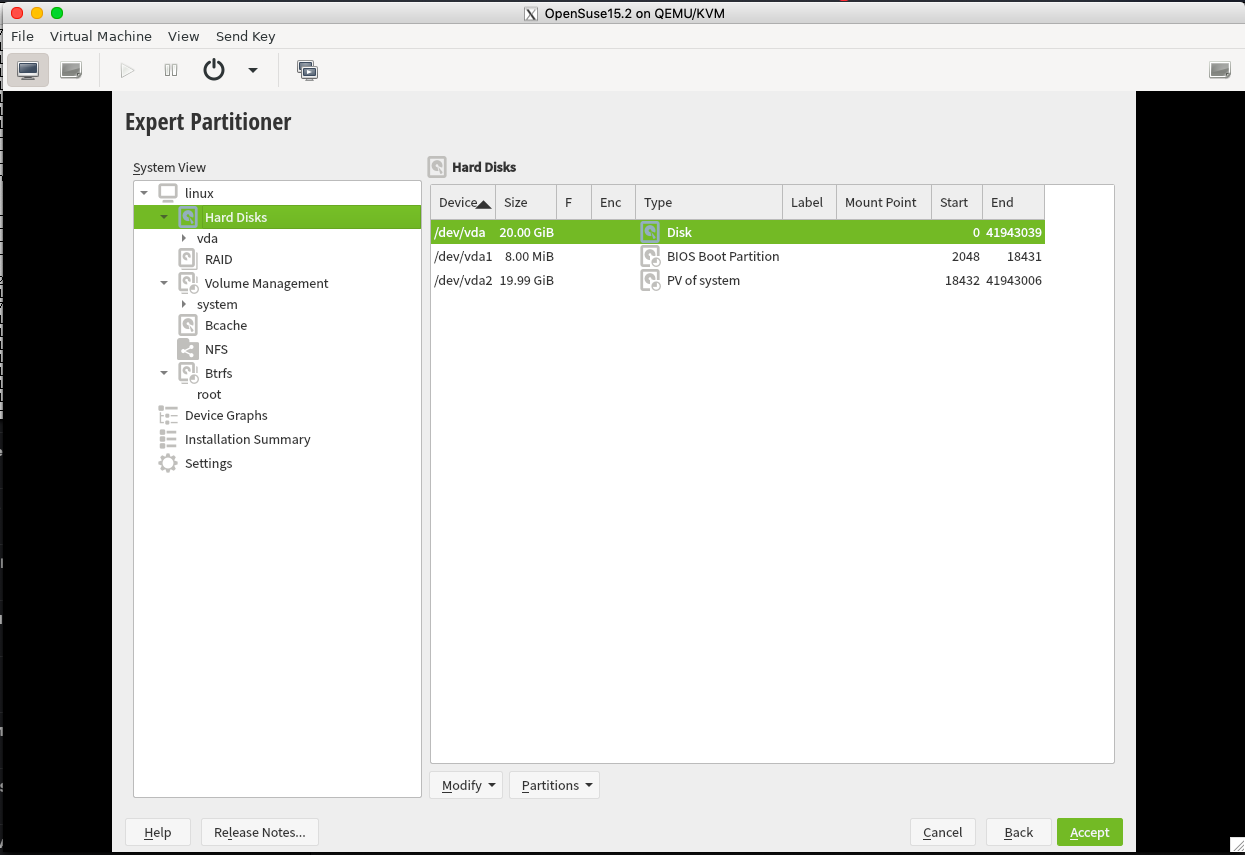The width and height of the screenshot is (1245, 855).
Task: Click the Settings gear icon
Action: 168,463
